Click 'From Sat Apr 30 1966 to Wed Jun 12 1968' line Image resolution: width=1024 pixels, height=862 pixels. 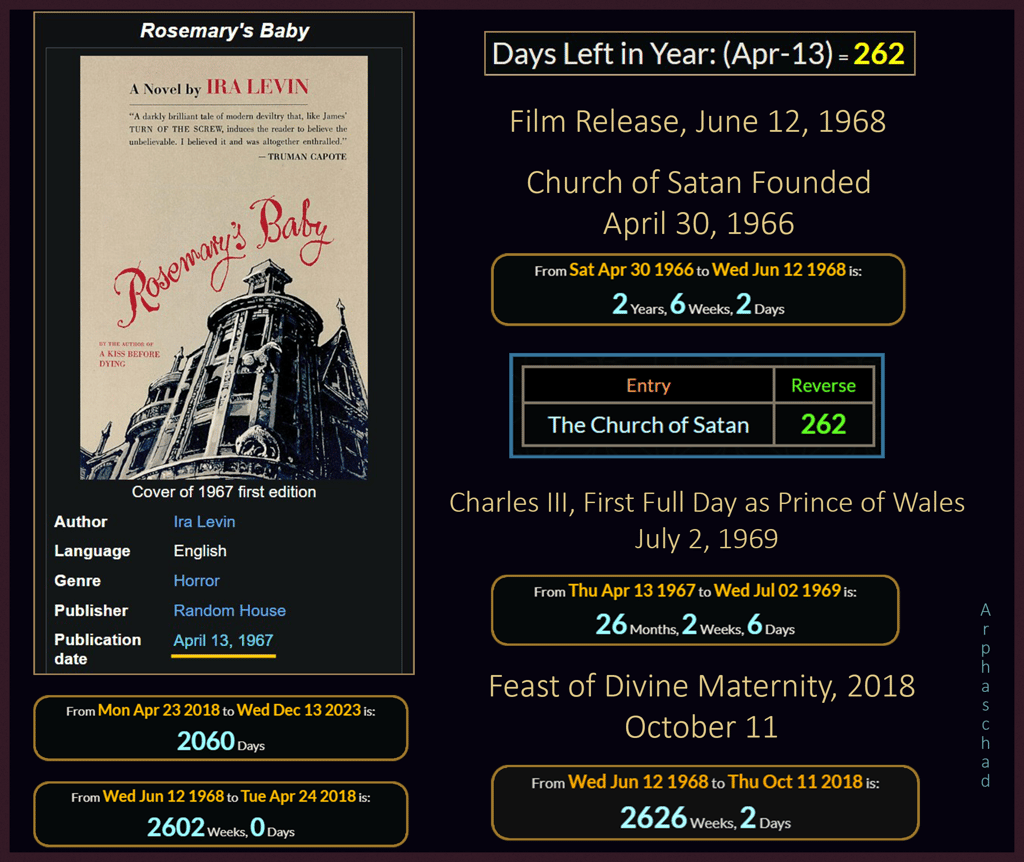tap(698, 270)
